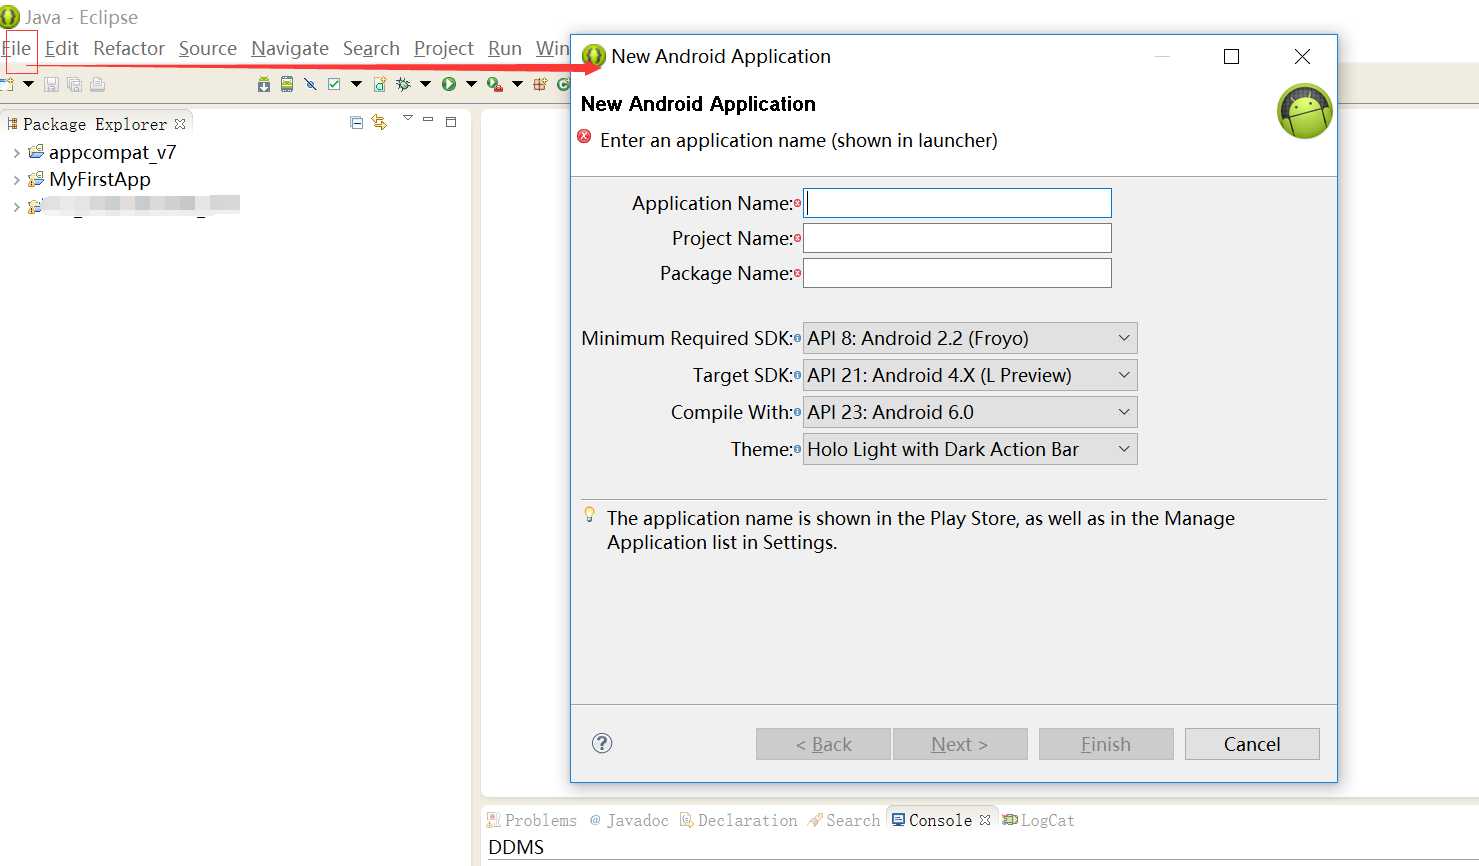Click the Cancel button in dialog

[x=1252, y=744]
